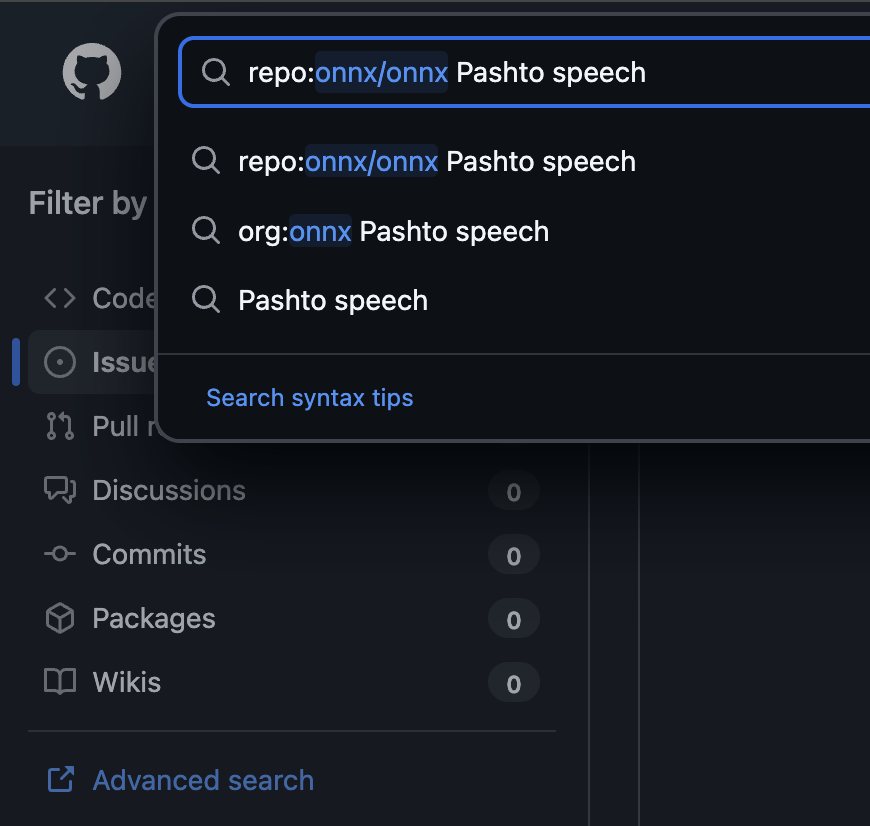Click the Issues circle-dot icon
The width and height of the screenshot is (870, 826).
(60, 362)
